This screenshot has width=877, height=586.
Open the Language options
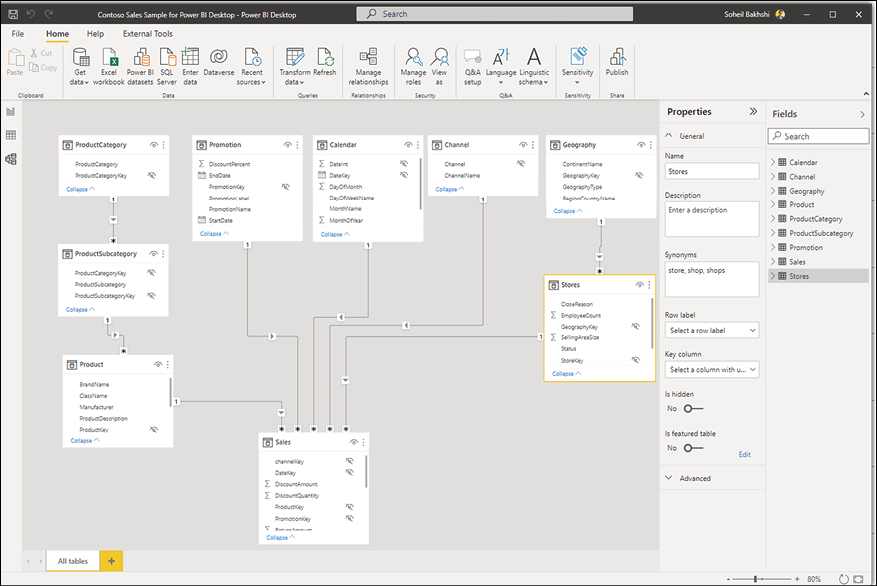pos(501,67)
